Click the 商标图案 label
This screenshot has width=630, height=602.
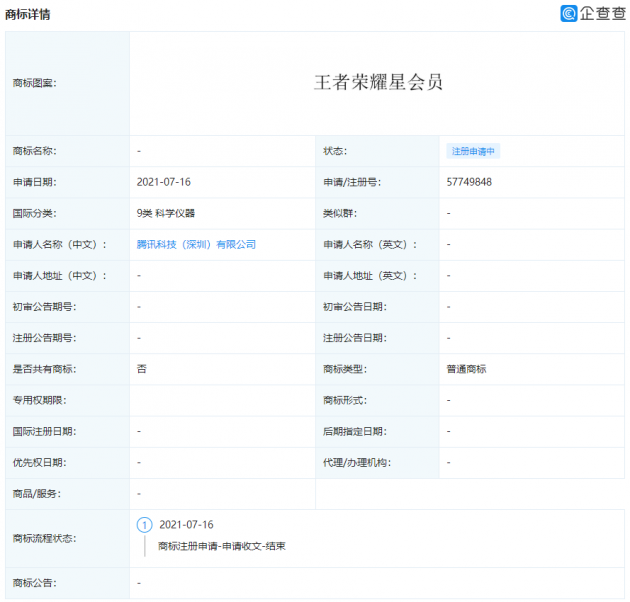[35, 83]
